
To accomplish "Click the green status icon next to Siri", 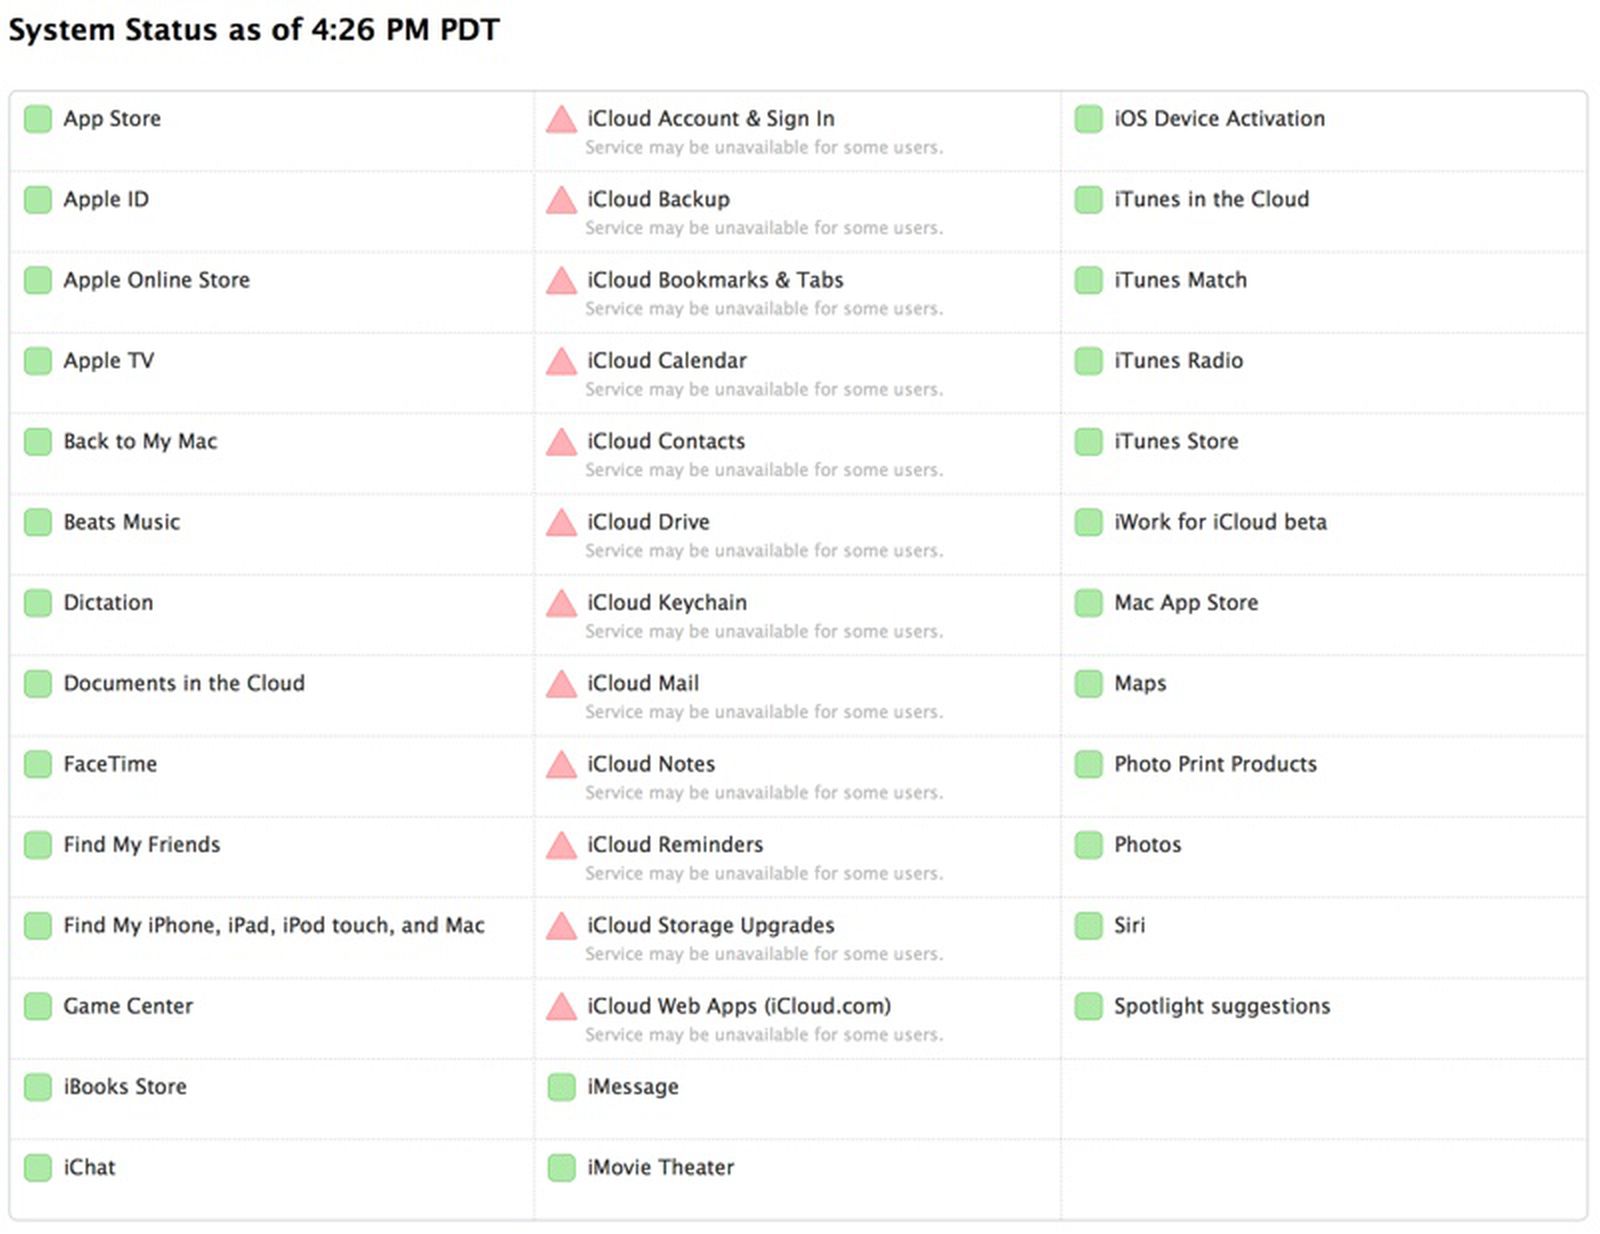I will tap(1088, 926).
